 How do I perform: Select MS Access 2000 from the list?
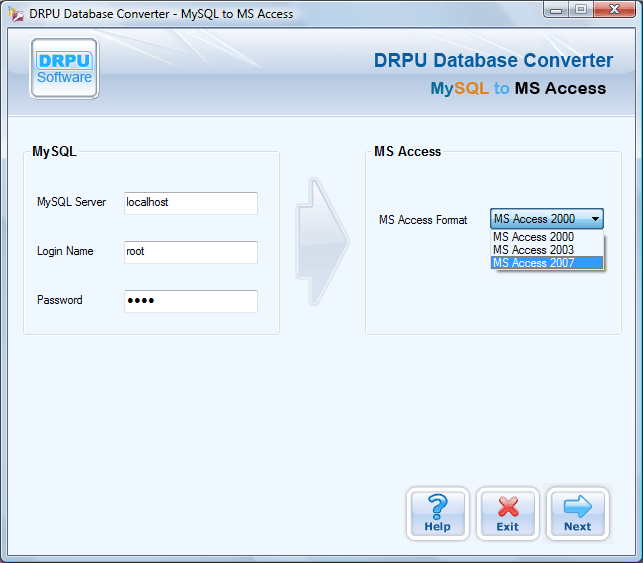click(x=547, y=237)
